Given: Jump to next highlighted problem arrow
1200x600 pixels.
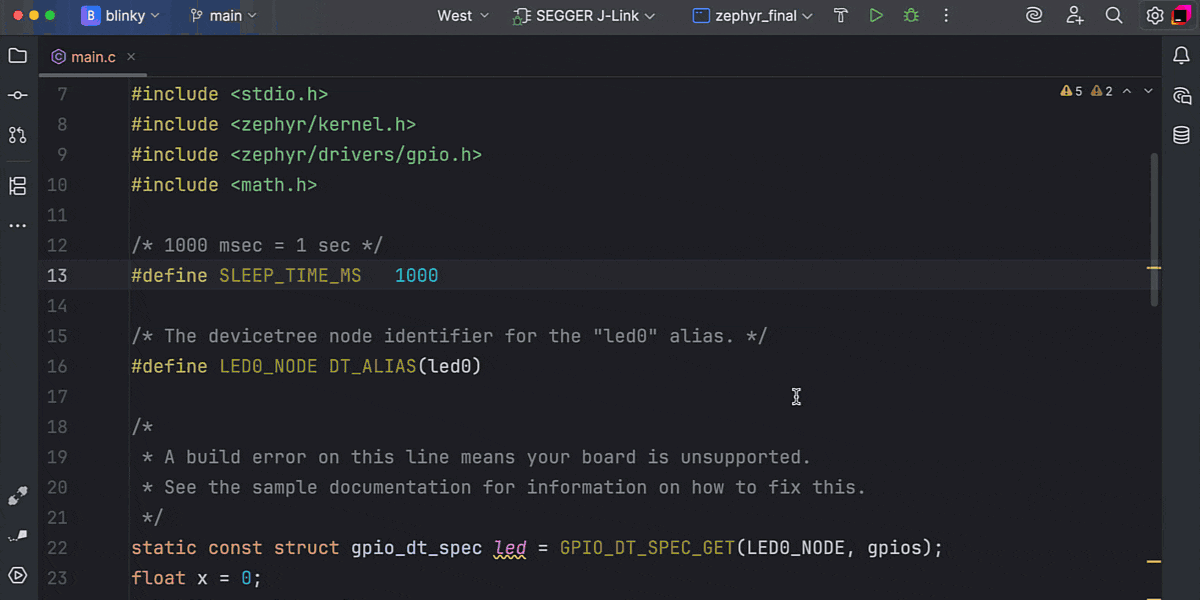Looking at the screenshot, I should [1148, 91].
